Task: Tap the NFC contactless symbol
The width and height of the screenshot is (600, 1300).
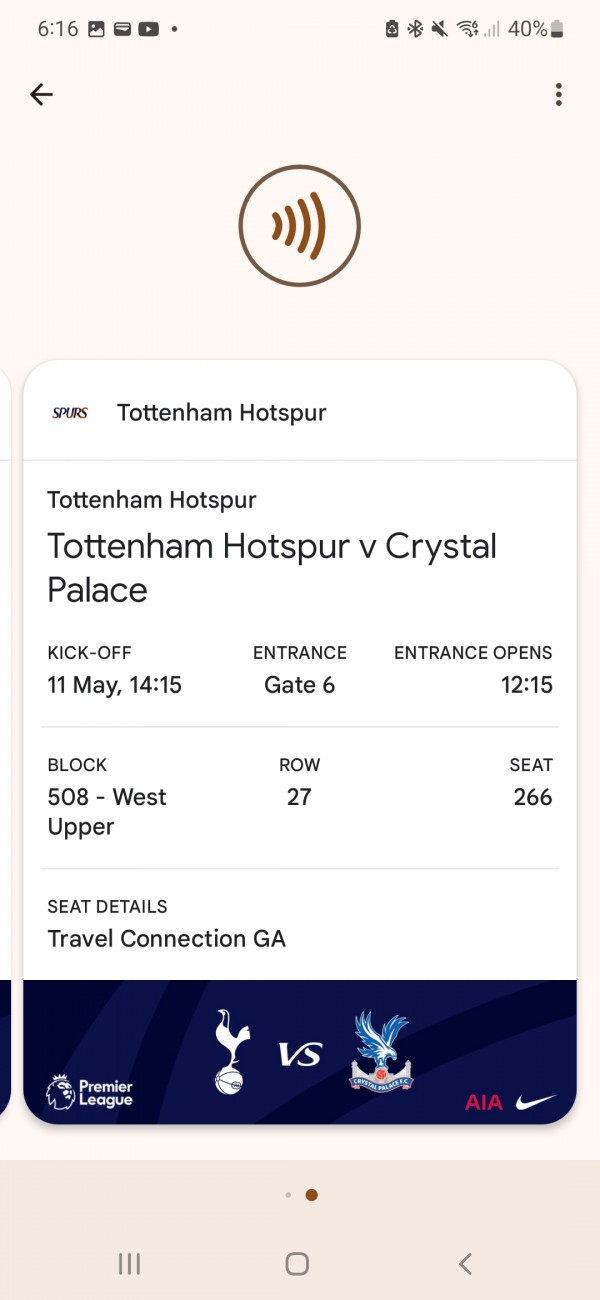Action: click(299, 227)
